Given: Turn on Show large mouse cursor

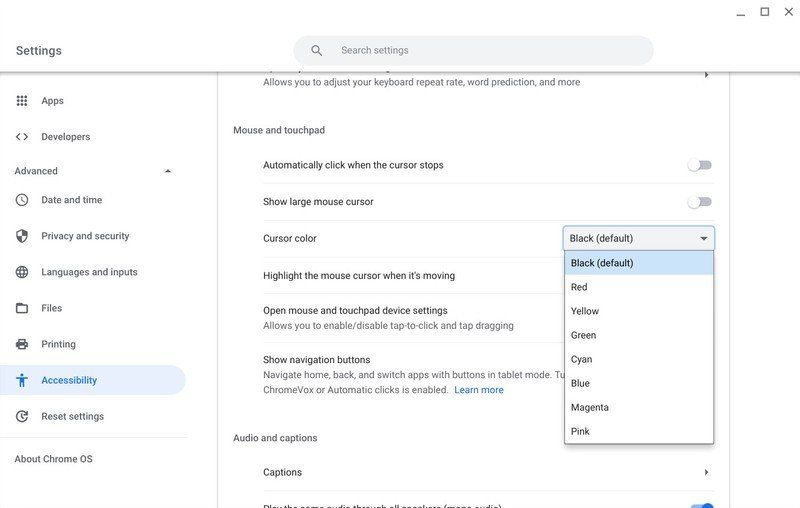Looking at the screenshot, I should pyautogui.click(x=699, y=202).
